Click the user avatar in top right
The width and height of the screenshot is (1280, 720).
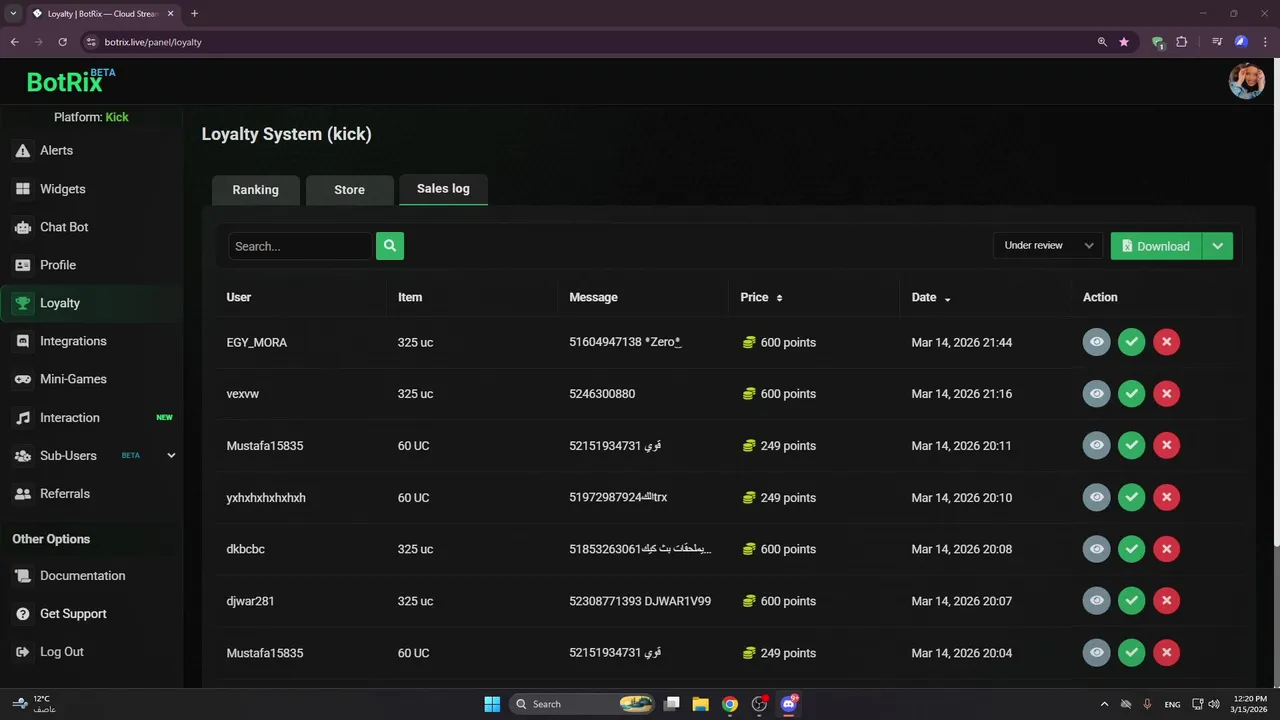tap(1246, 81)
